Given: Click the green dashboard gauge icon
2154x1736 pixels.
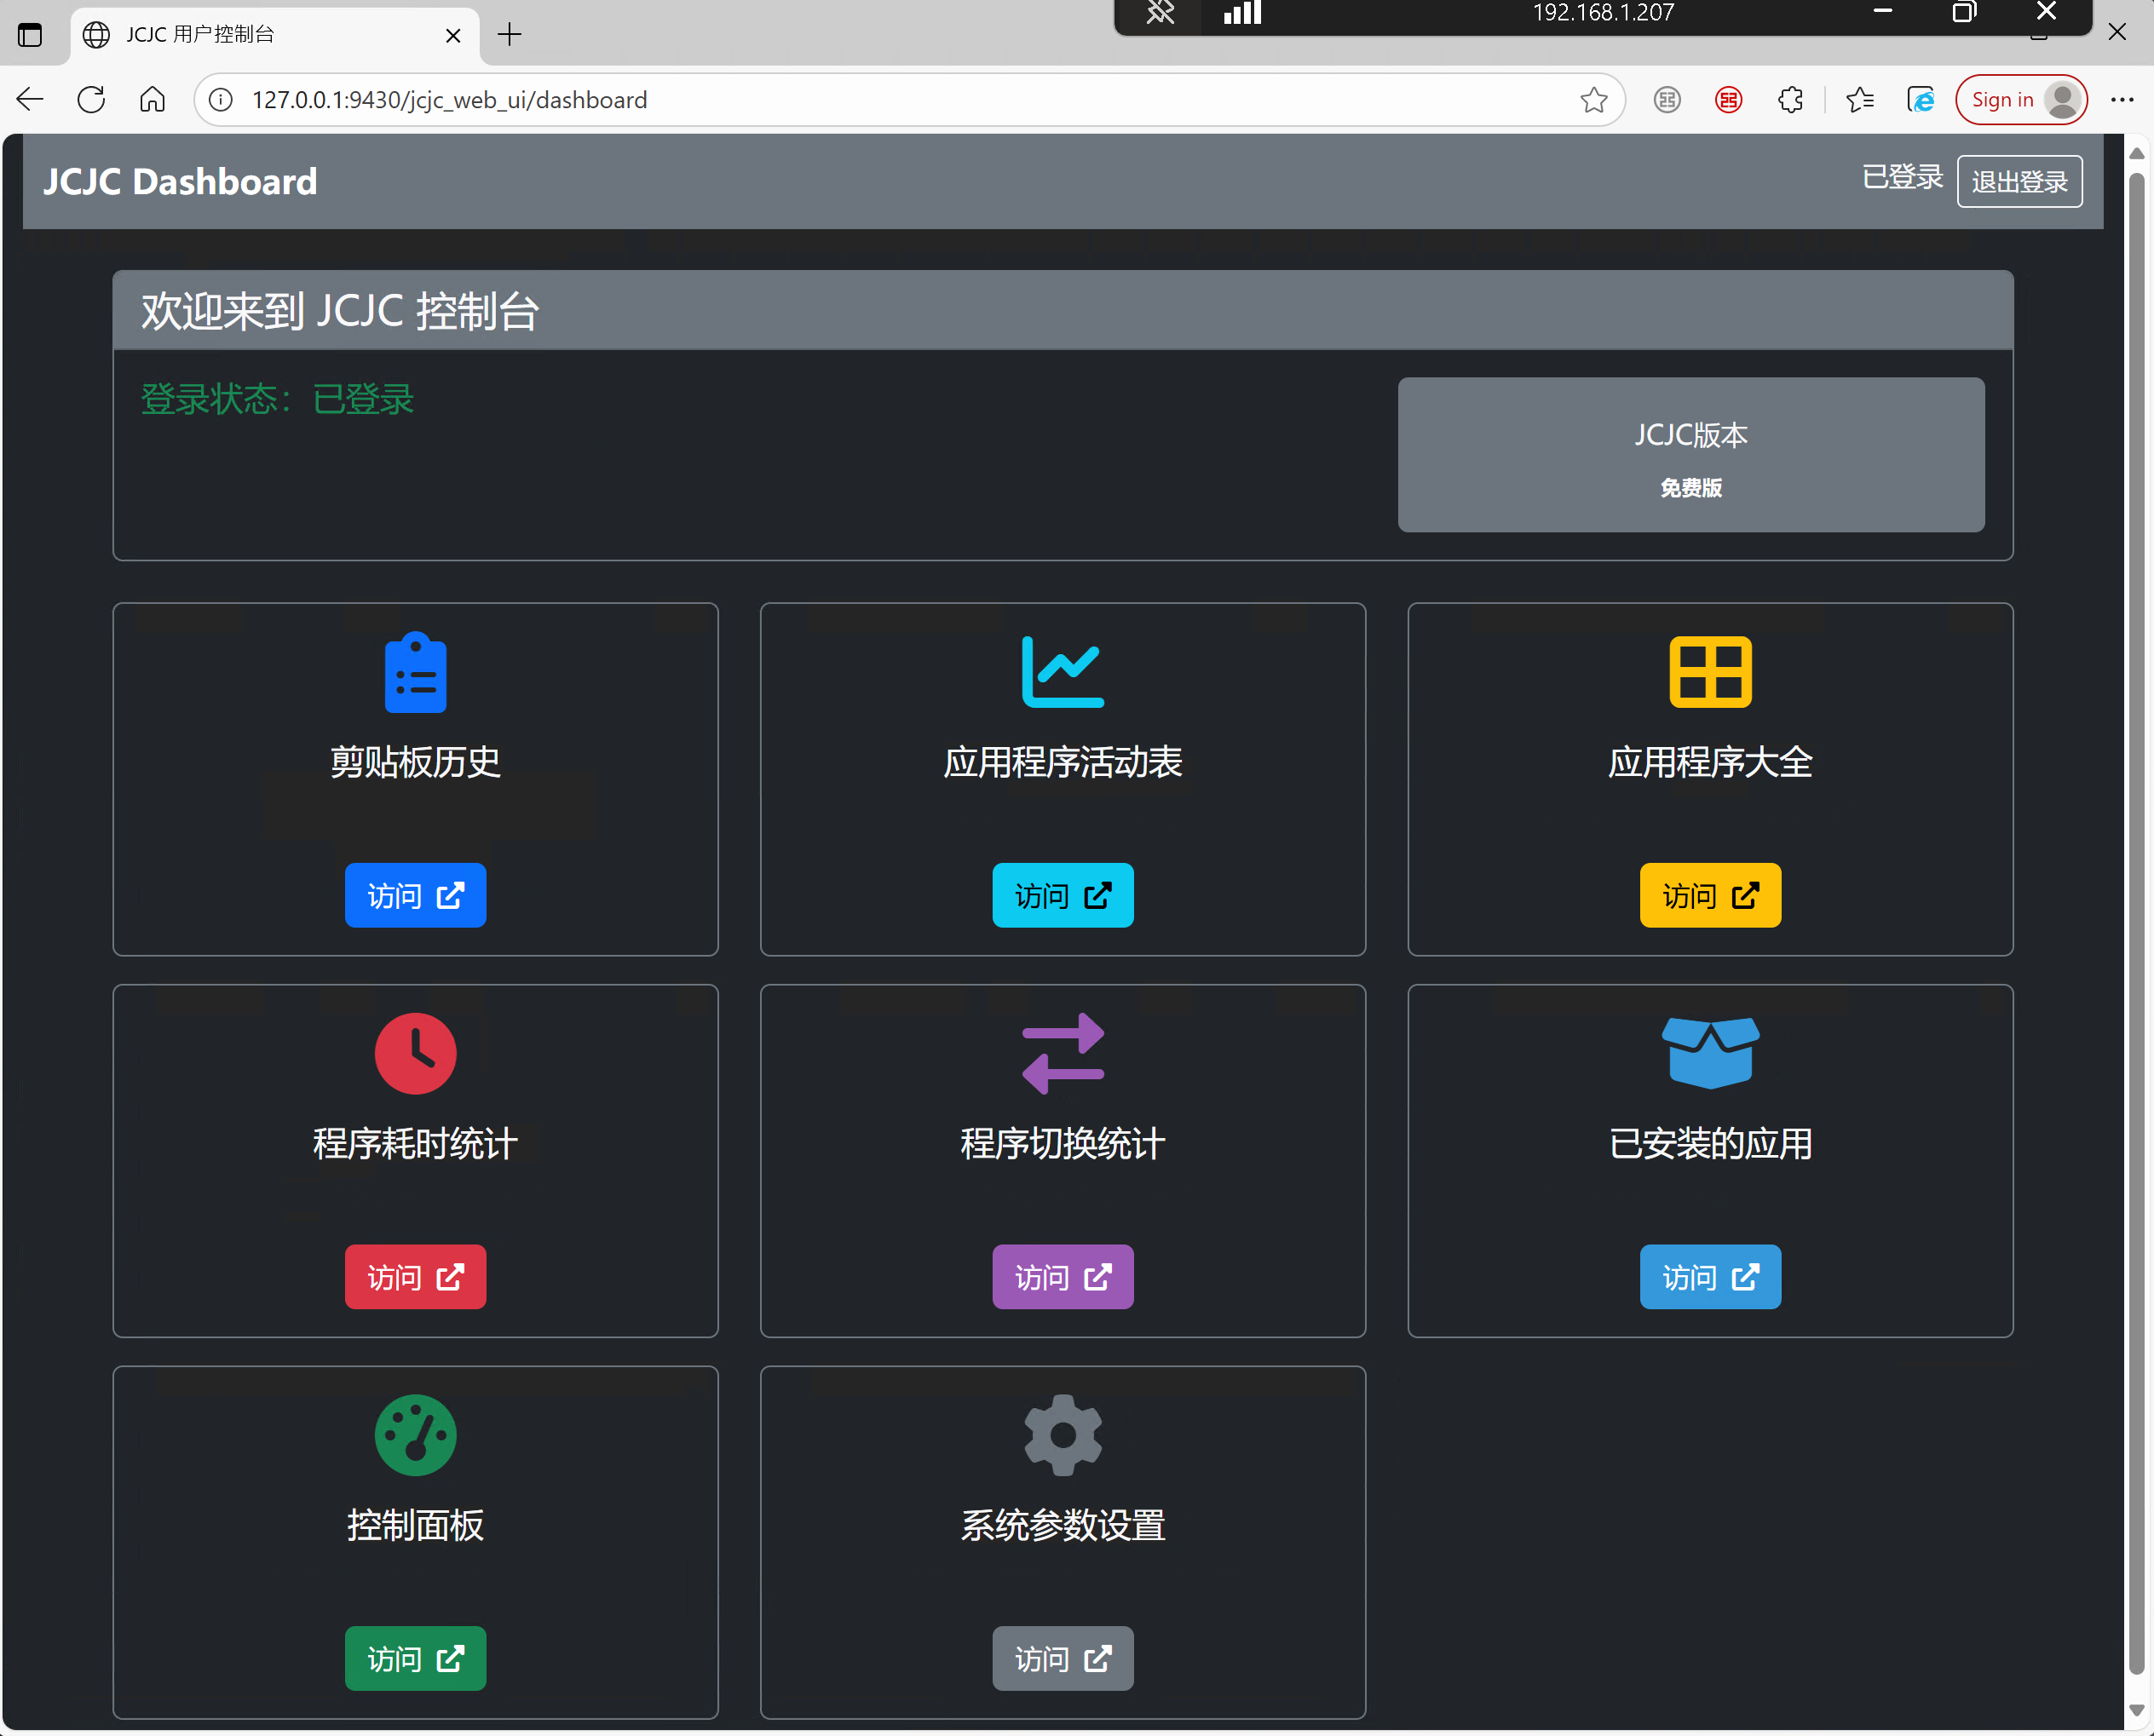Looking at the screenshot, I should (x=415, y=1435).
